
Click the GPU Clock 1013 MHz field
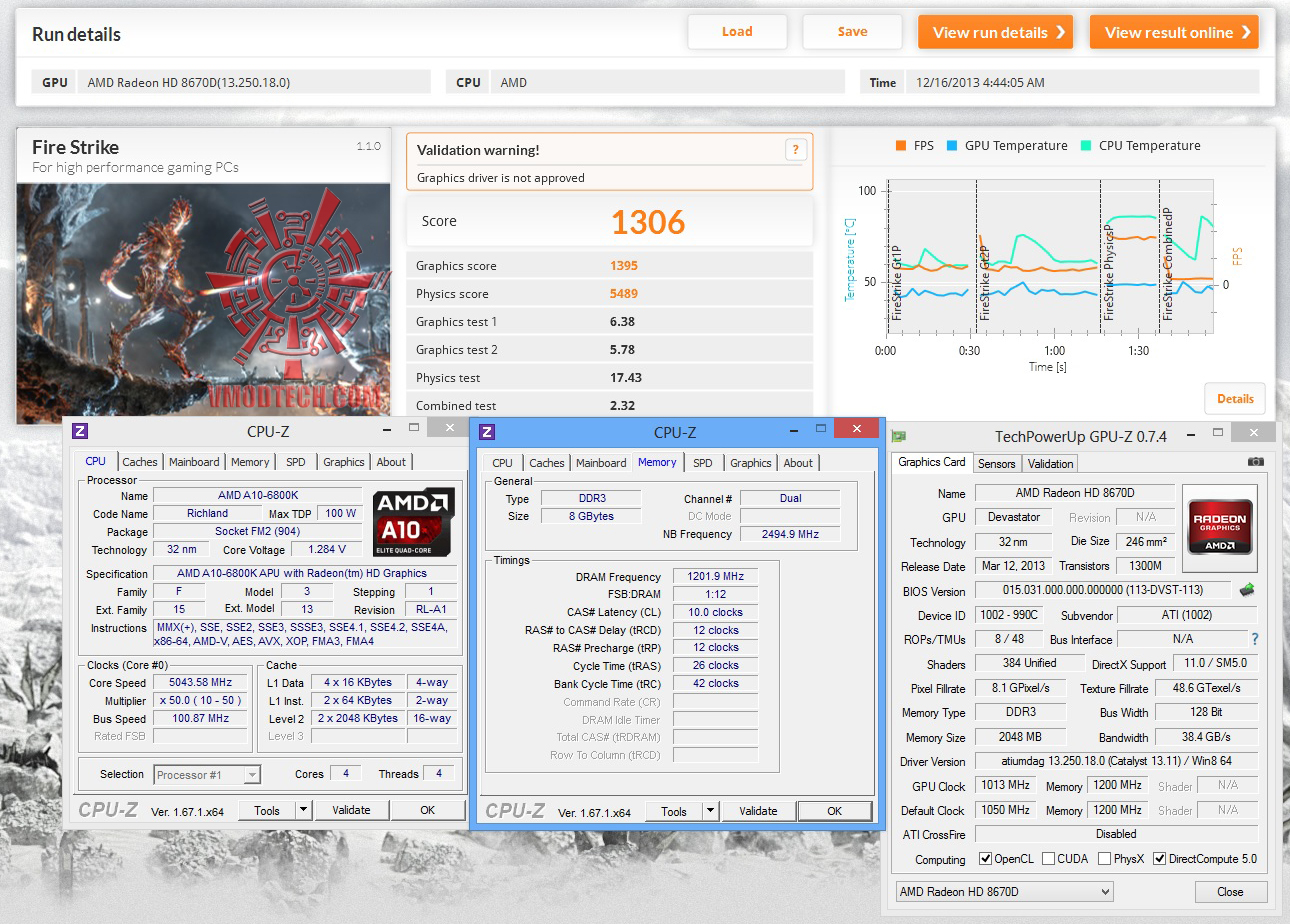pos(1007,786)
